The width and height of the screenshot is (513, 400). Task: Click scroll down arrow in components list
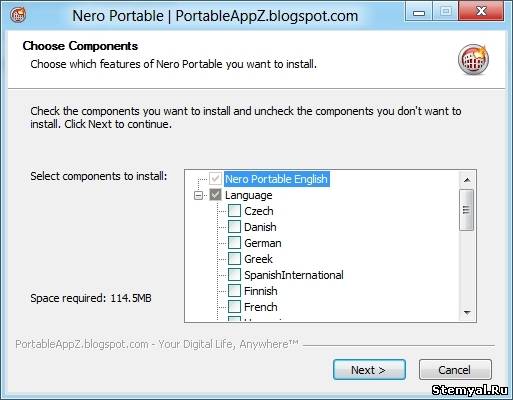(467, 313)
